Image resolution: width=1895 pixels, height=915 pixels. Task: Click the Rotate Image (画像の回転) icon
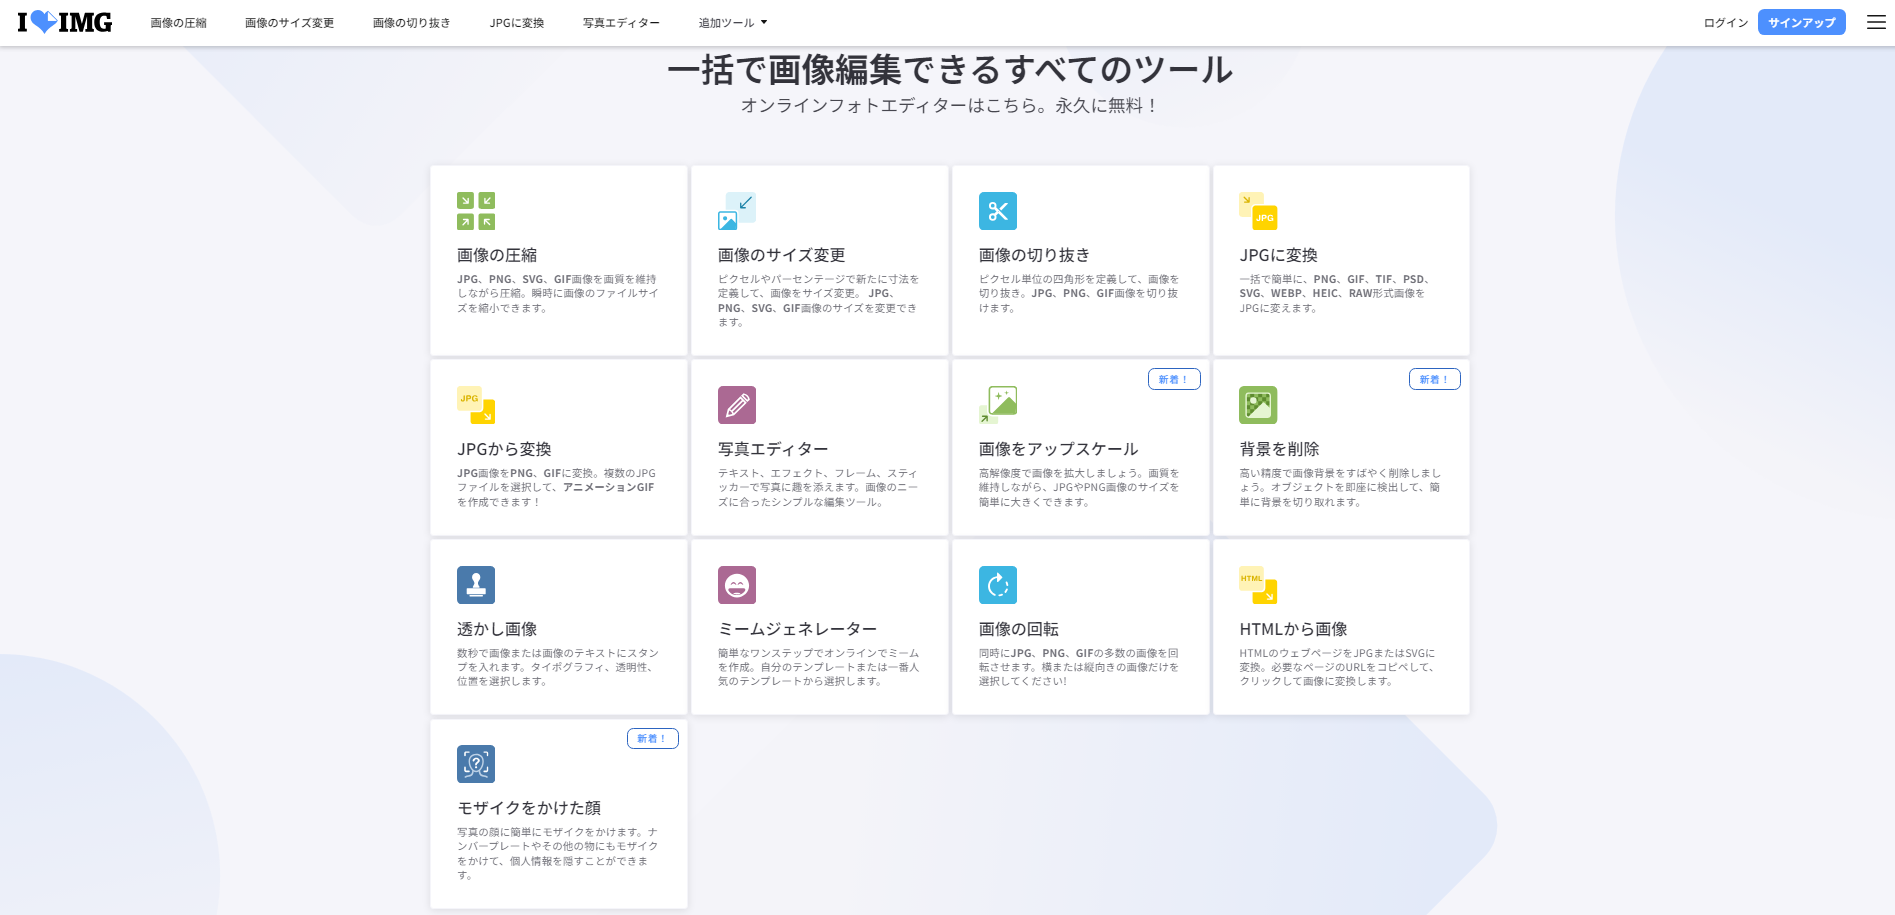(x=998, y=585)
